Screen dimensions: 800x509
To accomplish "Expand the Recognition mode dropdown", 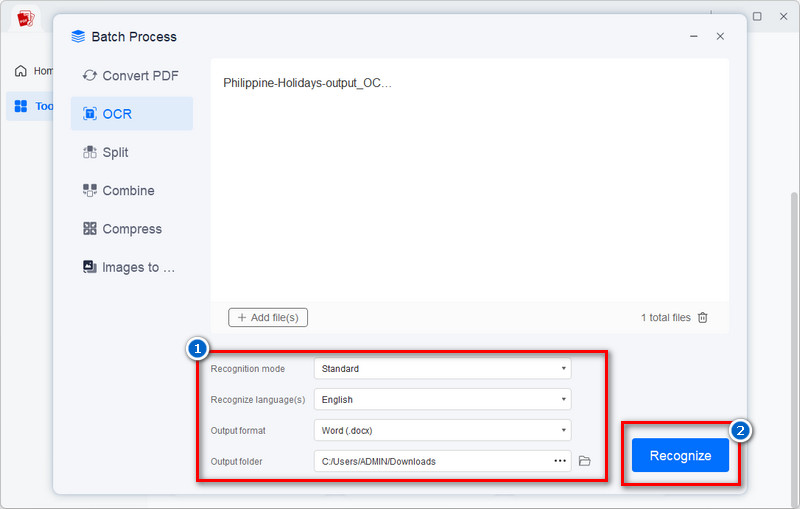I will [x=442, y=369].
